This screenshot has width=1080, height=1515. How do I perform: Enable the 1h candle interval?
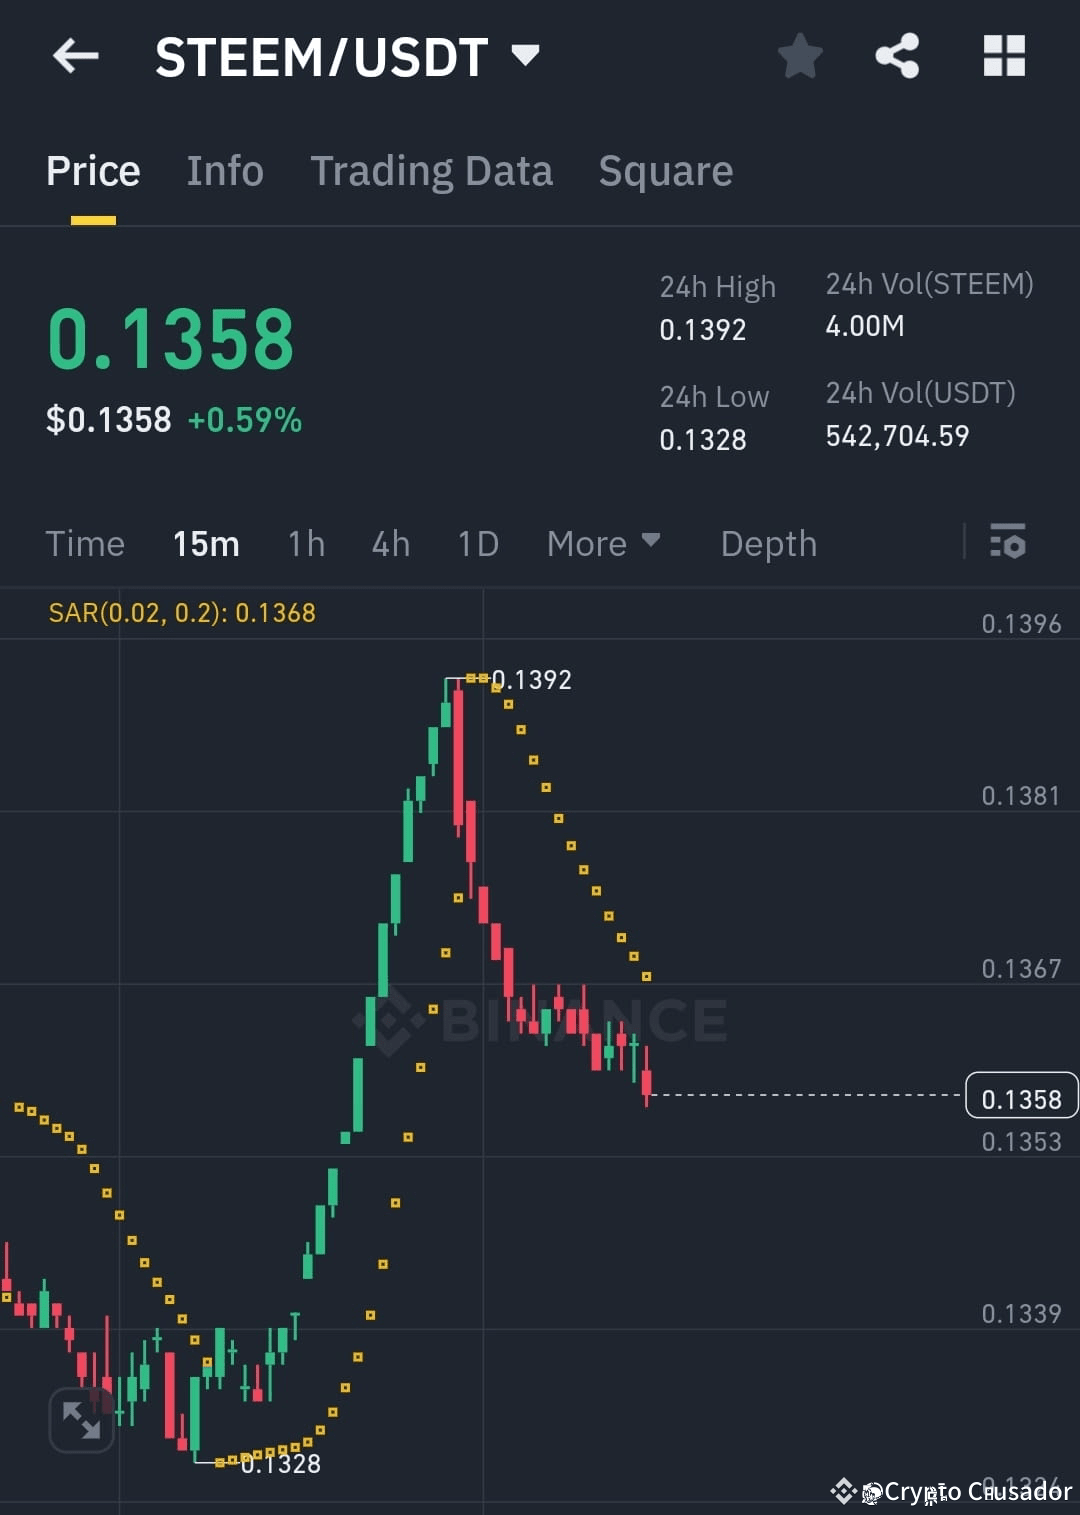(305, 543)
